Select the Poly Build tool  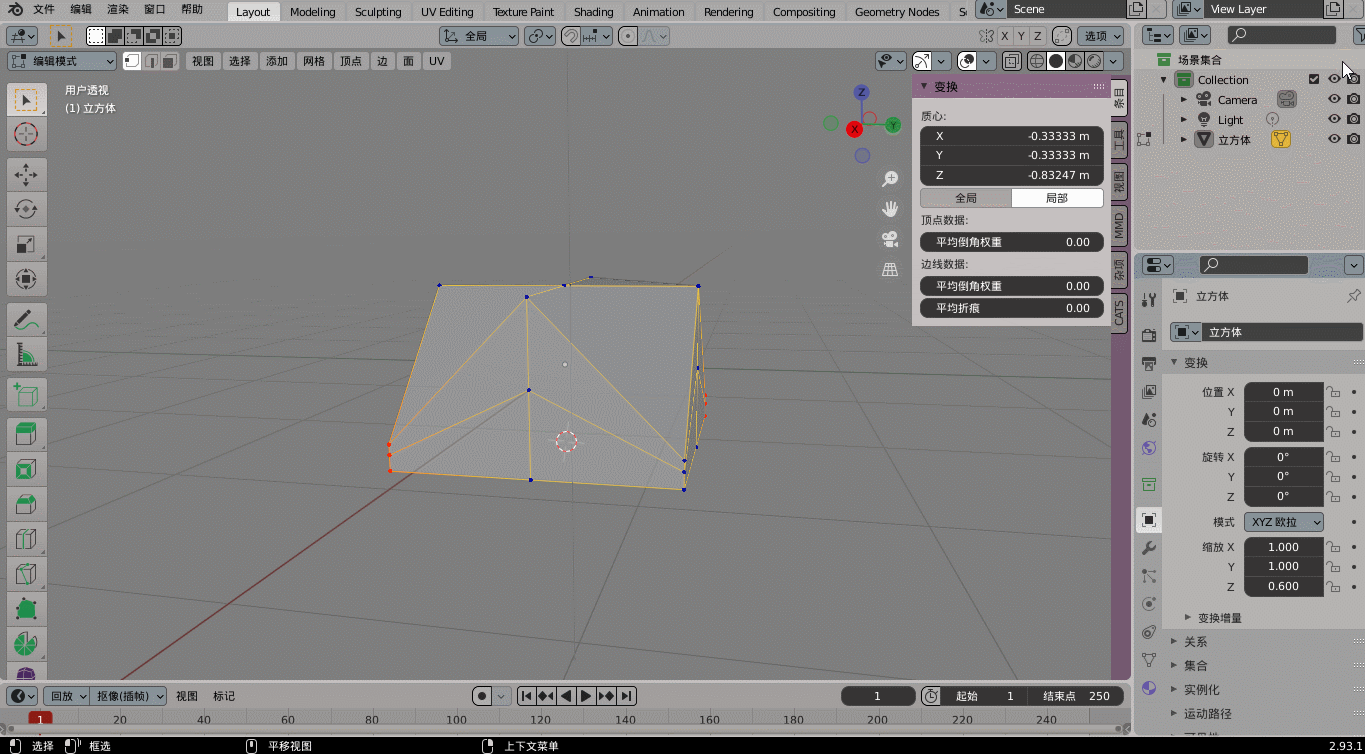tap(26, 609)
